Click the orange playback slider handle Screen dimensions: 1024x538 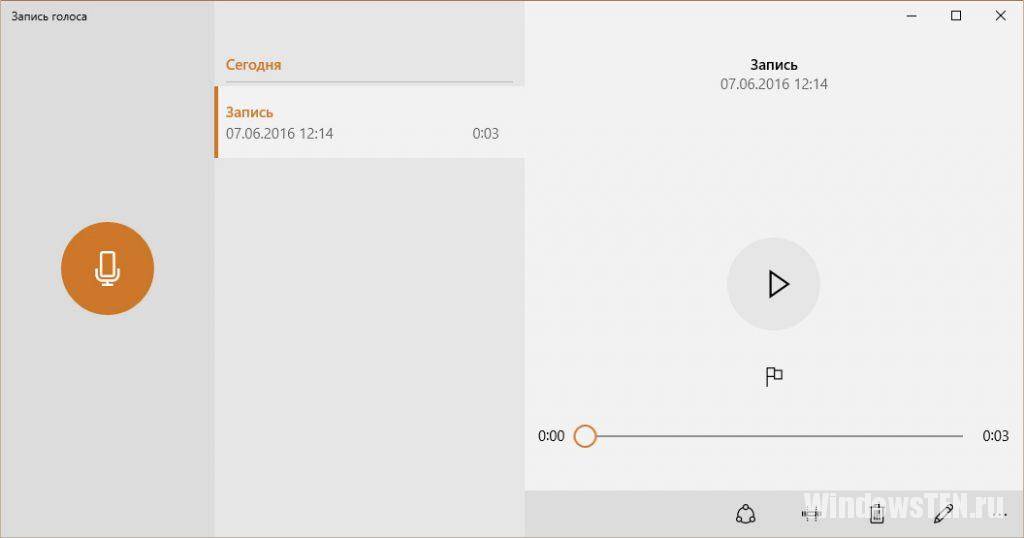[585, 436]
